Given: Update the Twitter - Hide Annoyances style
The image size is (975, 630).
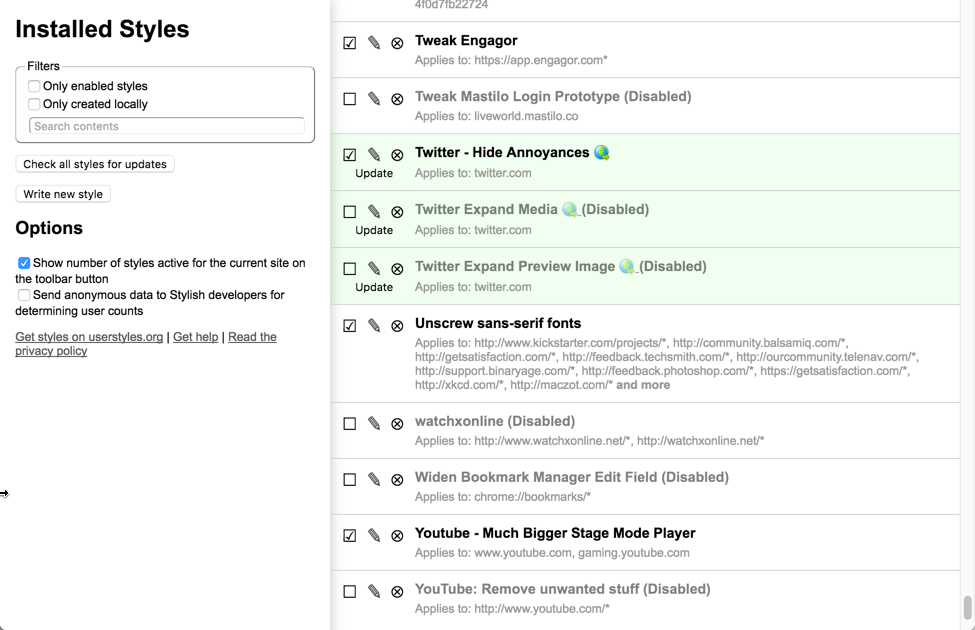Looking at the screenshot, I should (x=372, y=173).
